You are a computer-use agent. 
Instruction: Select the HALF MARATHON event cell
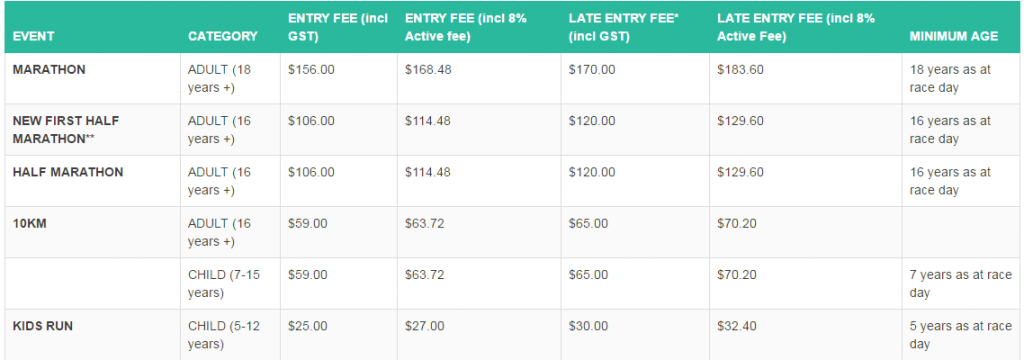68,172
